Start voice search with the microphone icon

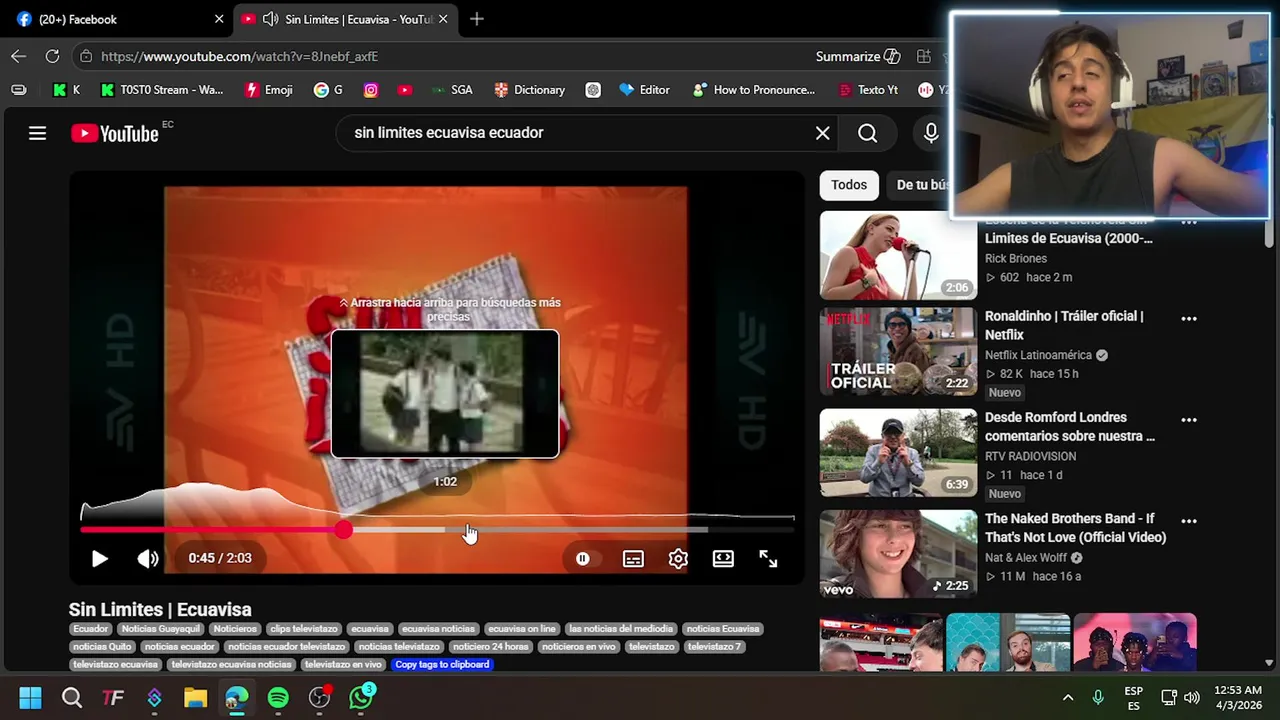click(931, 133)
